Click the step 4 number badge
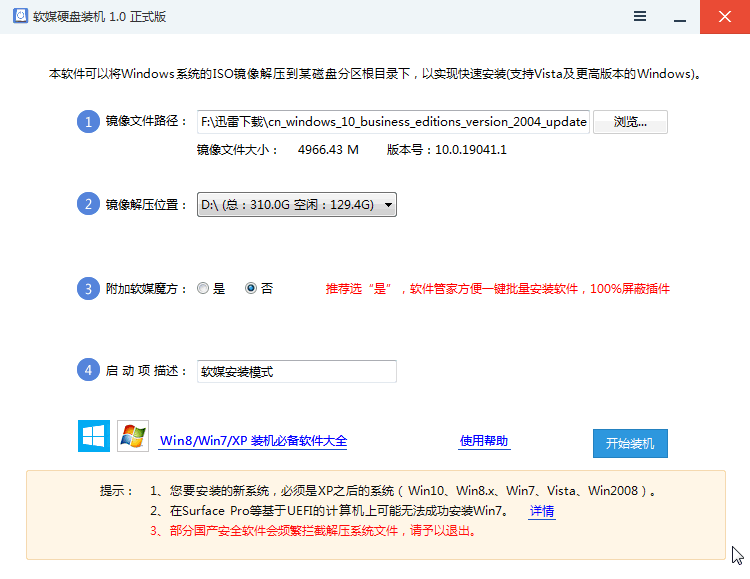The width and height of the screenshot is (750, 579). coord(89,371)
